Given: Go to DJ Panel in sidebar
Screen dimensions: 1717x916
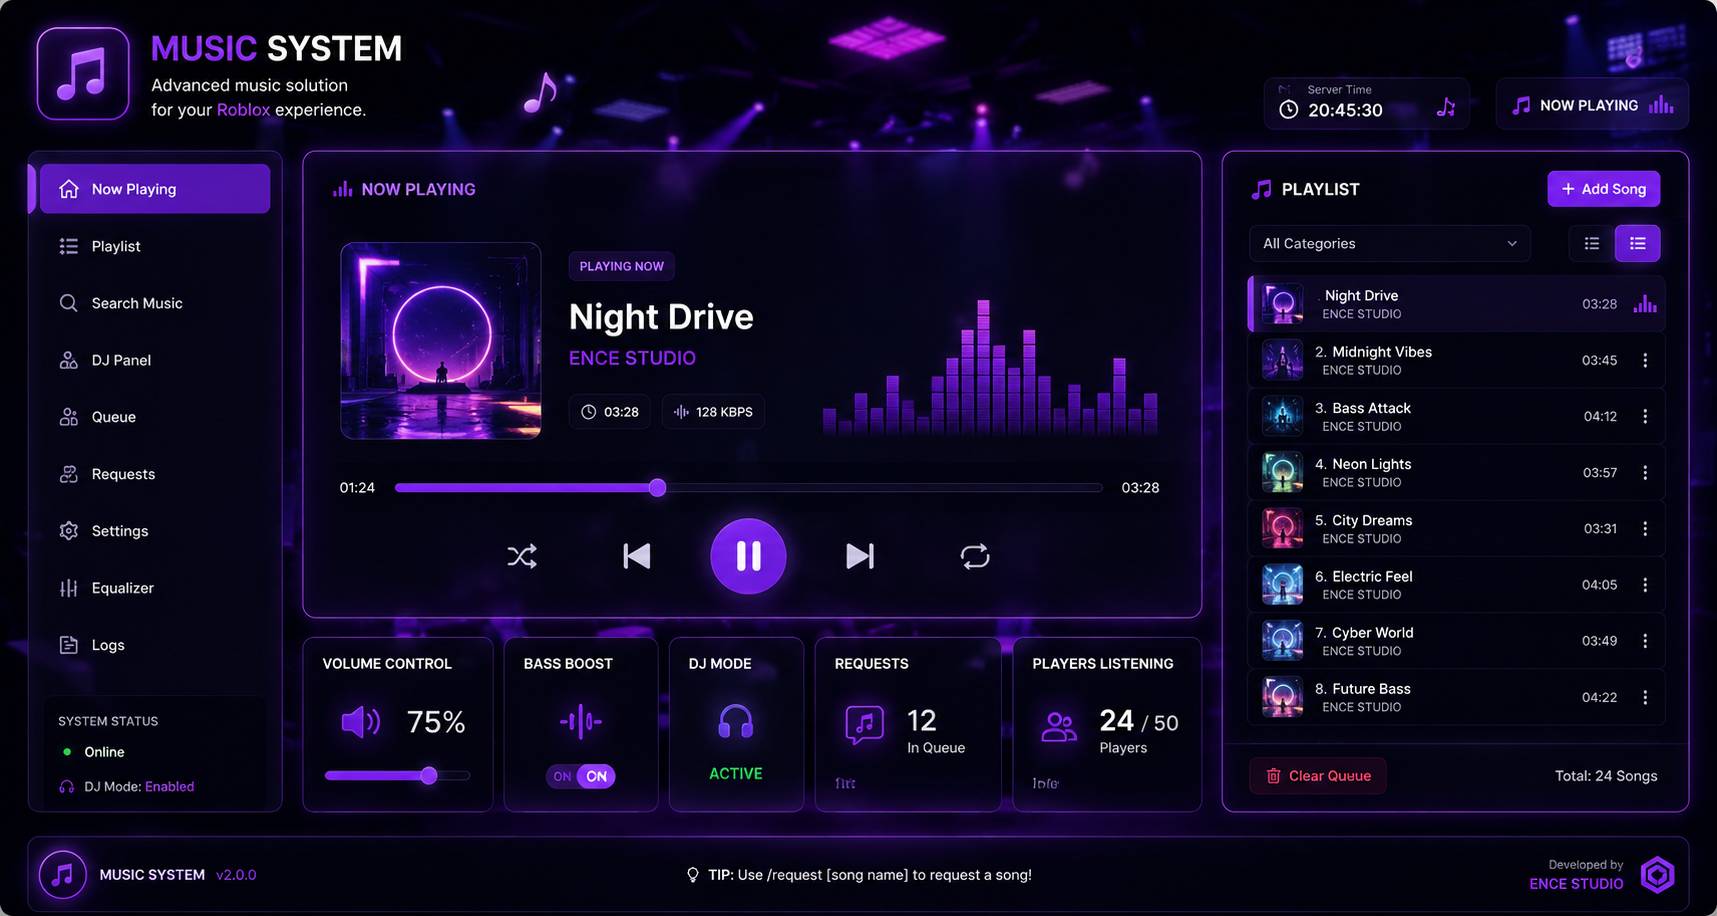Looking at the screenshot, I should tap(155, 360).
